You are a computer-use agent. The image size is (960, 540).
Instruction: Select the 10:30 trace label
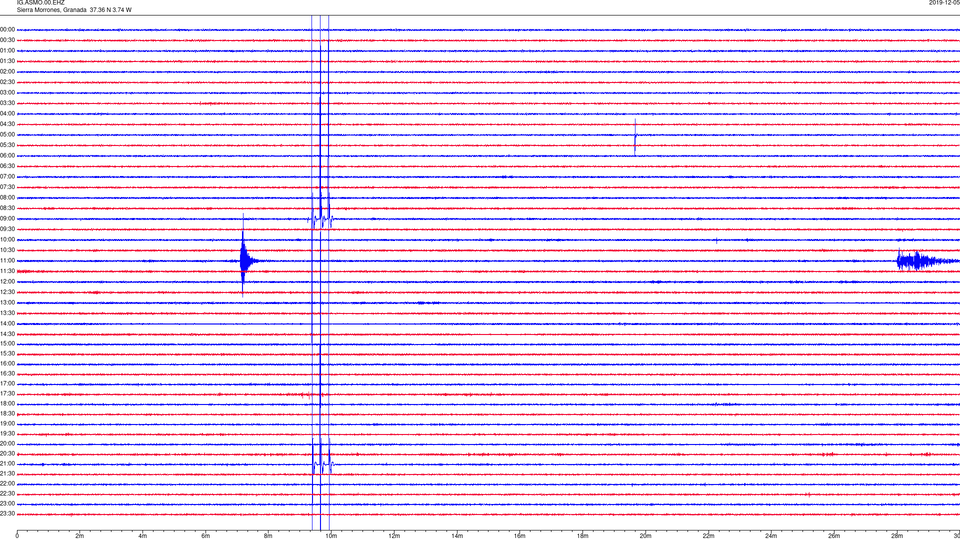(7, 250)
